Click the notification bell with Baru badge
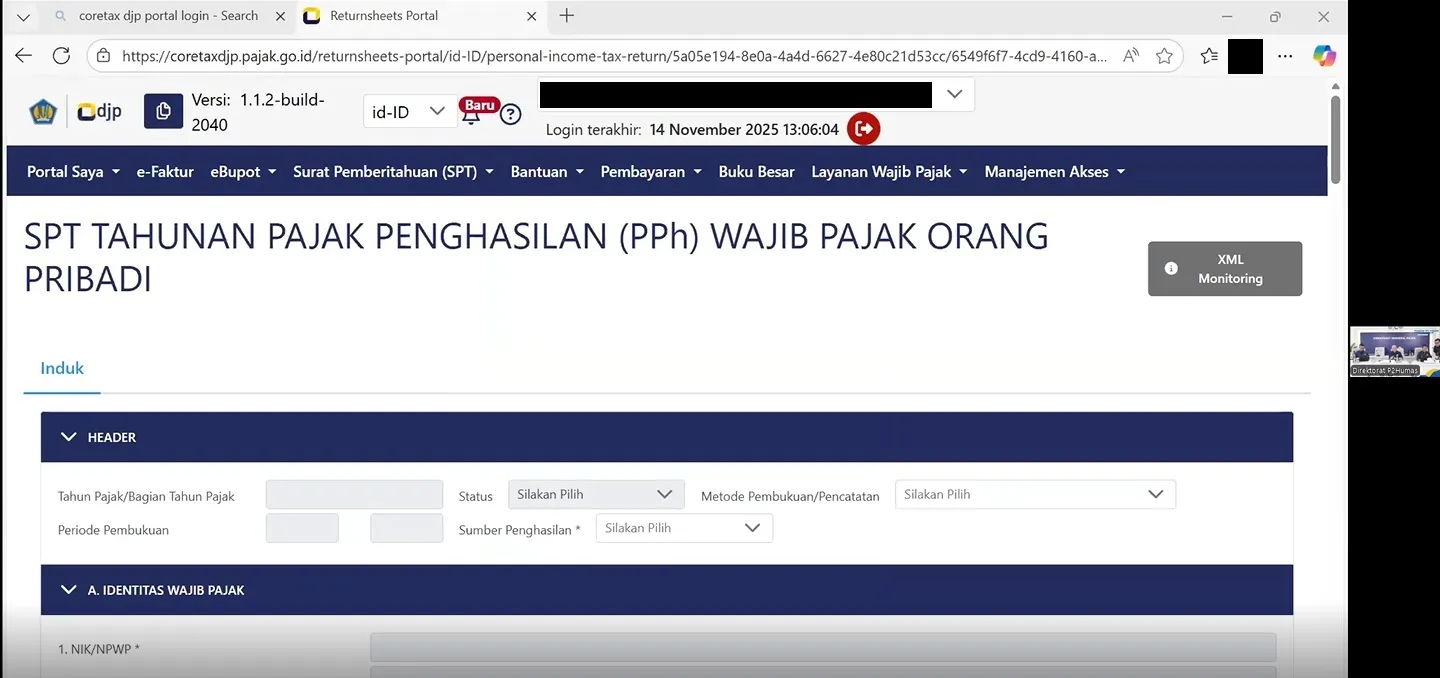Viewport: 1440px width, 678px height. point(471,115)
